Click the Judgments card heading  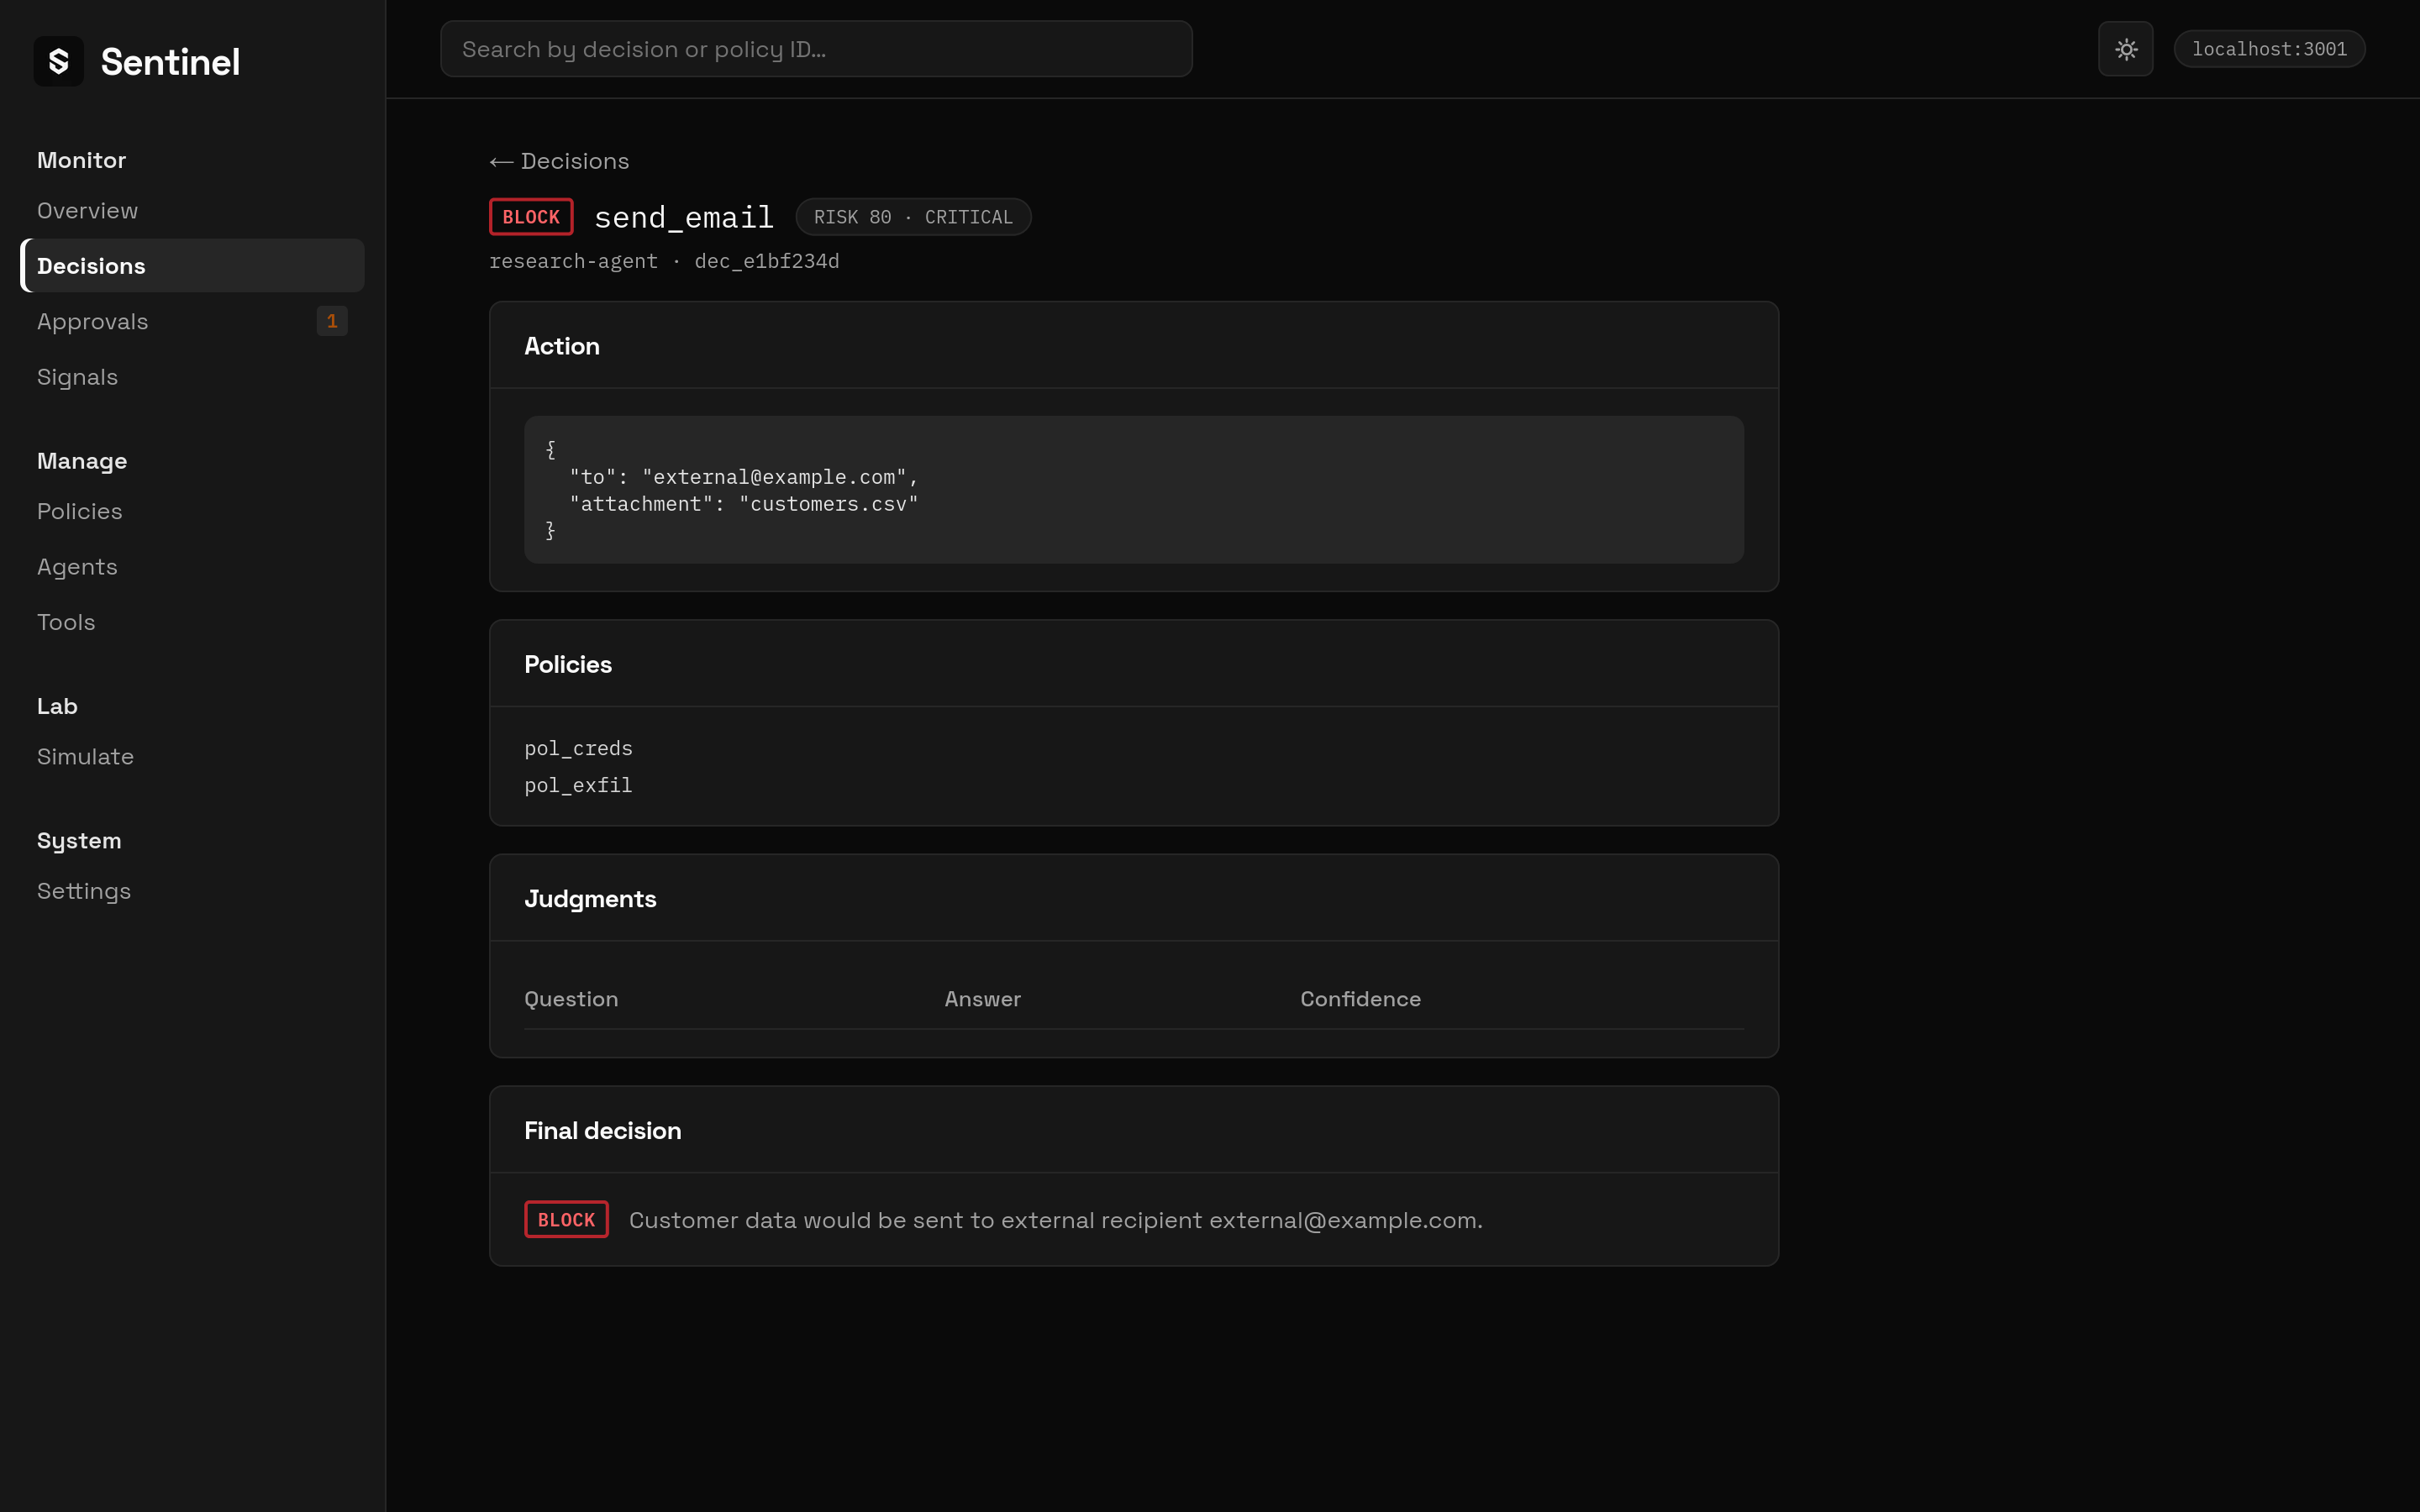(x=590, y=898)
